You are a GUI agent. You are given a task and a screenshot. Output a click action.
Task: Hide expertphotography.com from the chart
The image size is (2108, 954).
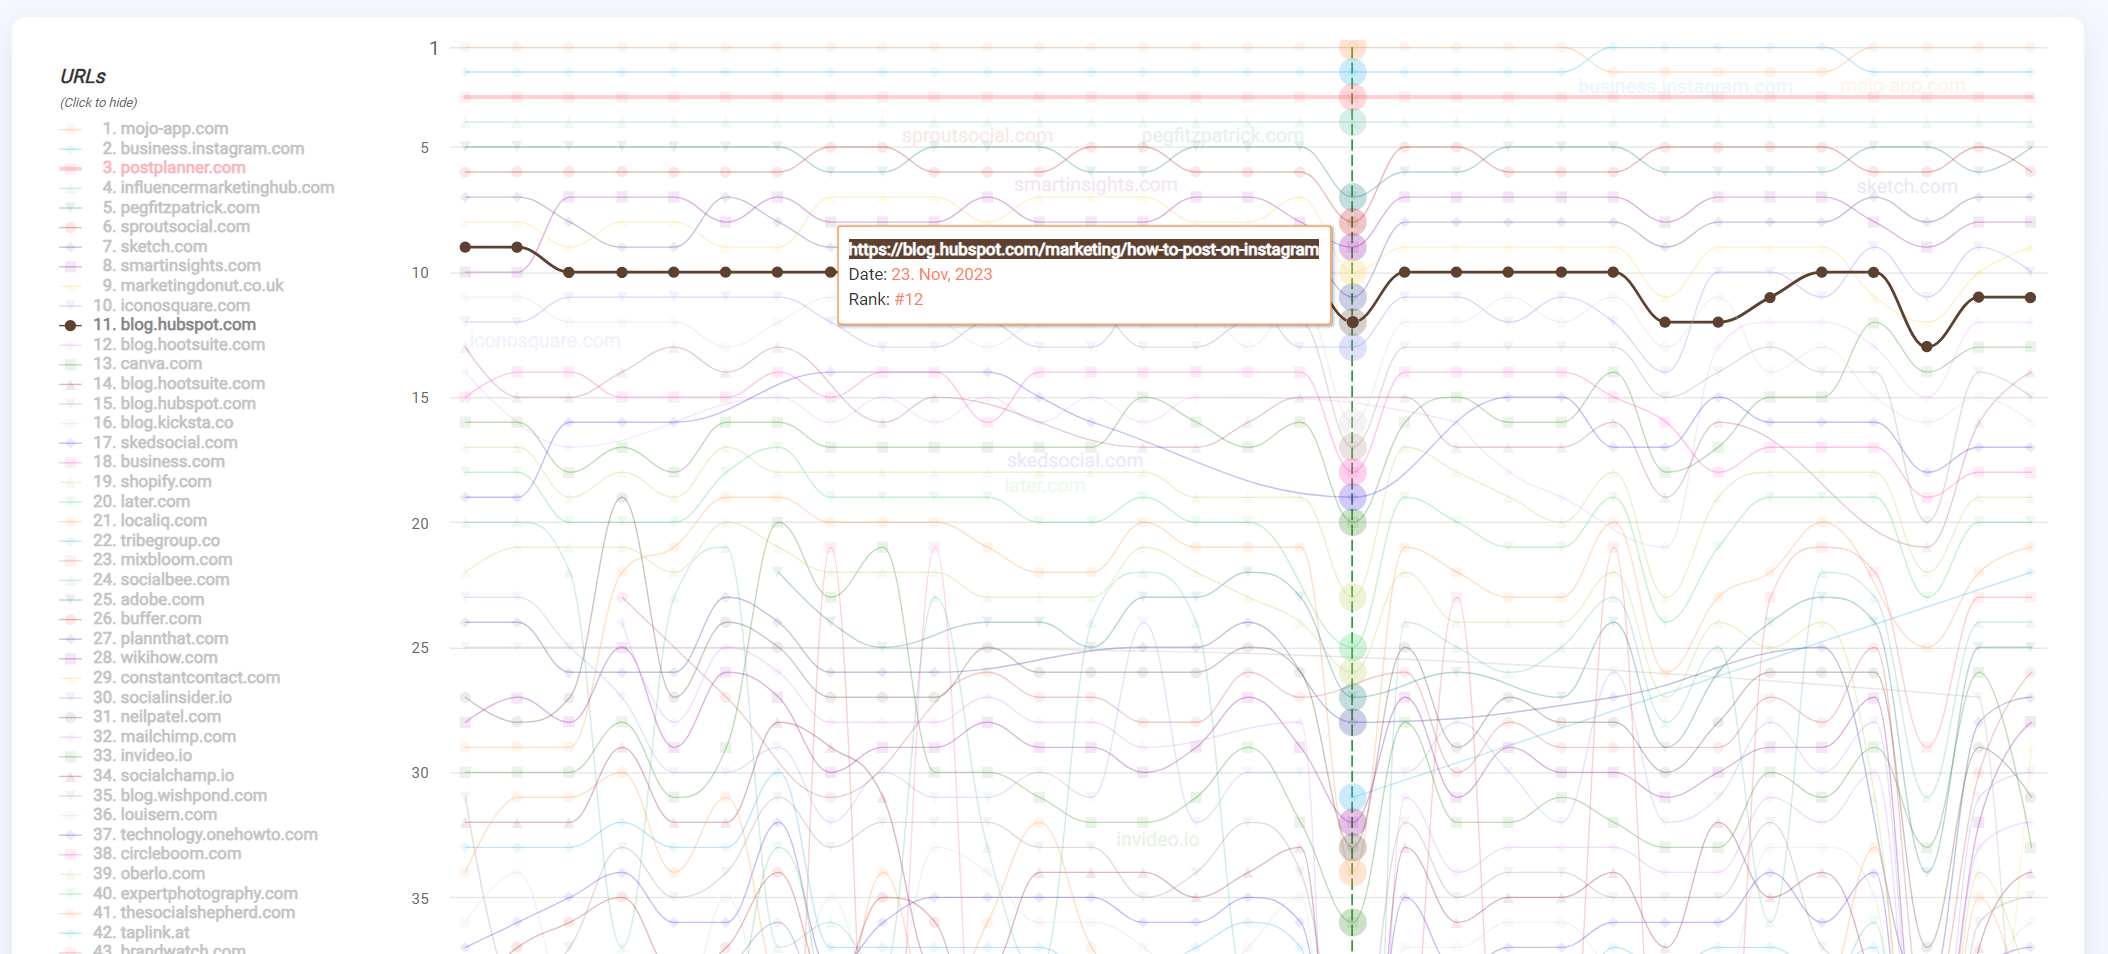(178, 893)
